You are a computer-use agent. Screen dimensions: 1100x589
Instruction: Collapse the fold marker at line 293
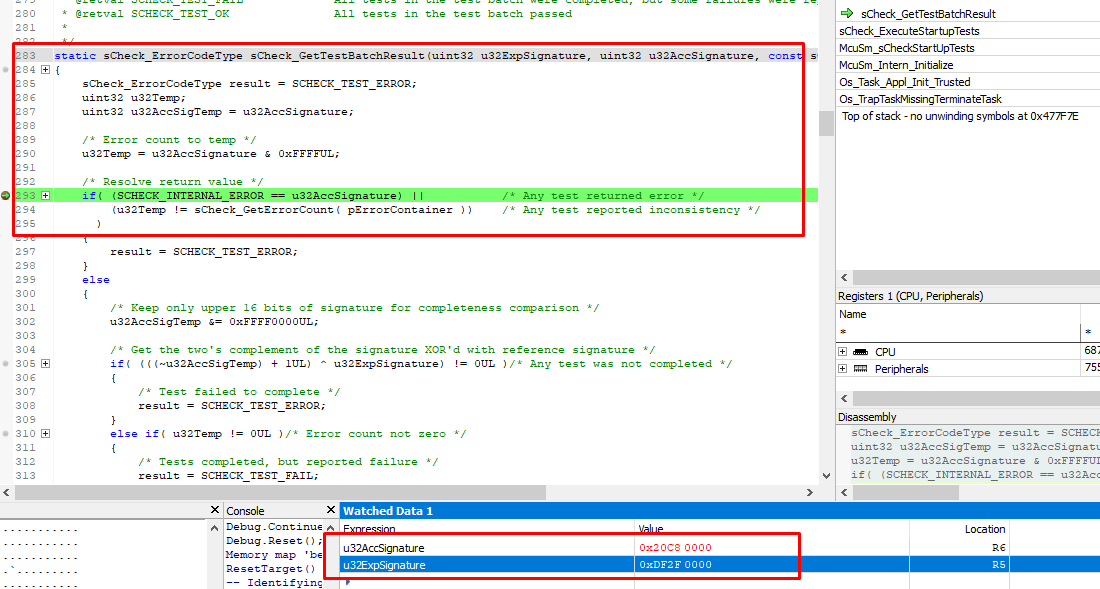point(46,196)
